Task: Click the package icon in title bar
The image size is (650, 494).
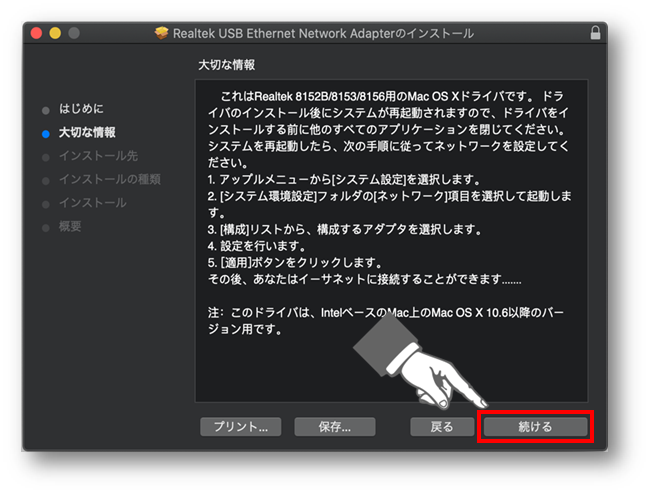Action: coord(162,33)
